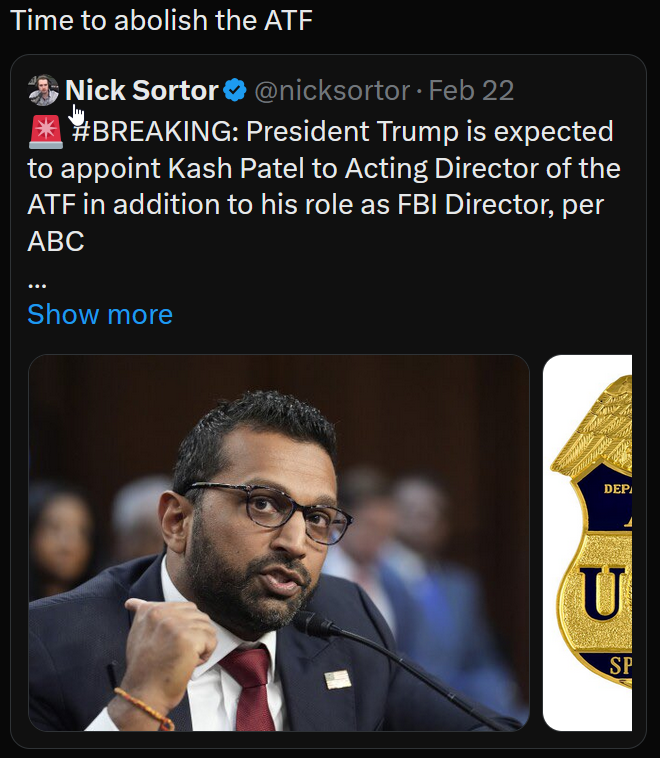
Task: Click Nick Sortor's profile avatar
Action: point(44,91)
